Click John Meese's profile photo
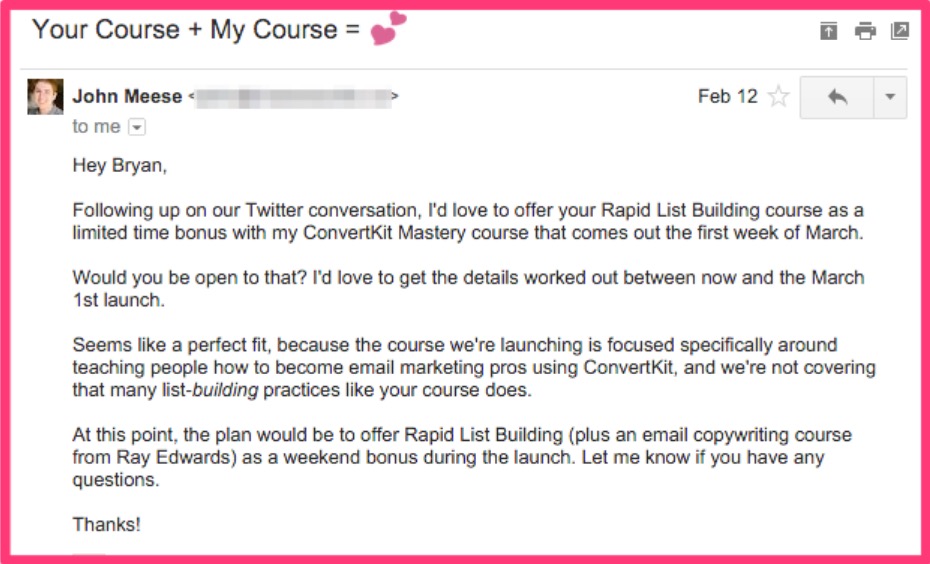The height and width of the screenshot is (564, 930). [45, 96]
